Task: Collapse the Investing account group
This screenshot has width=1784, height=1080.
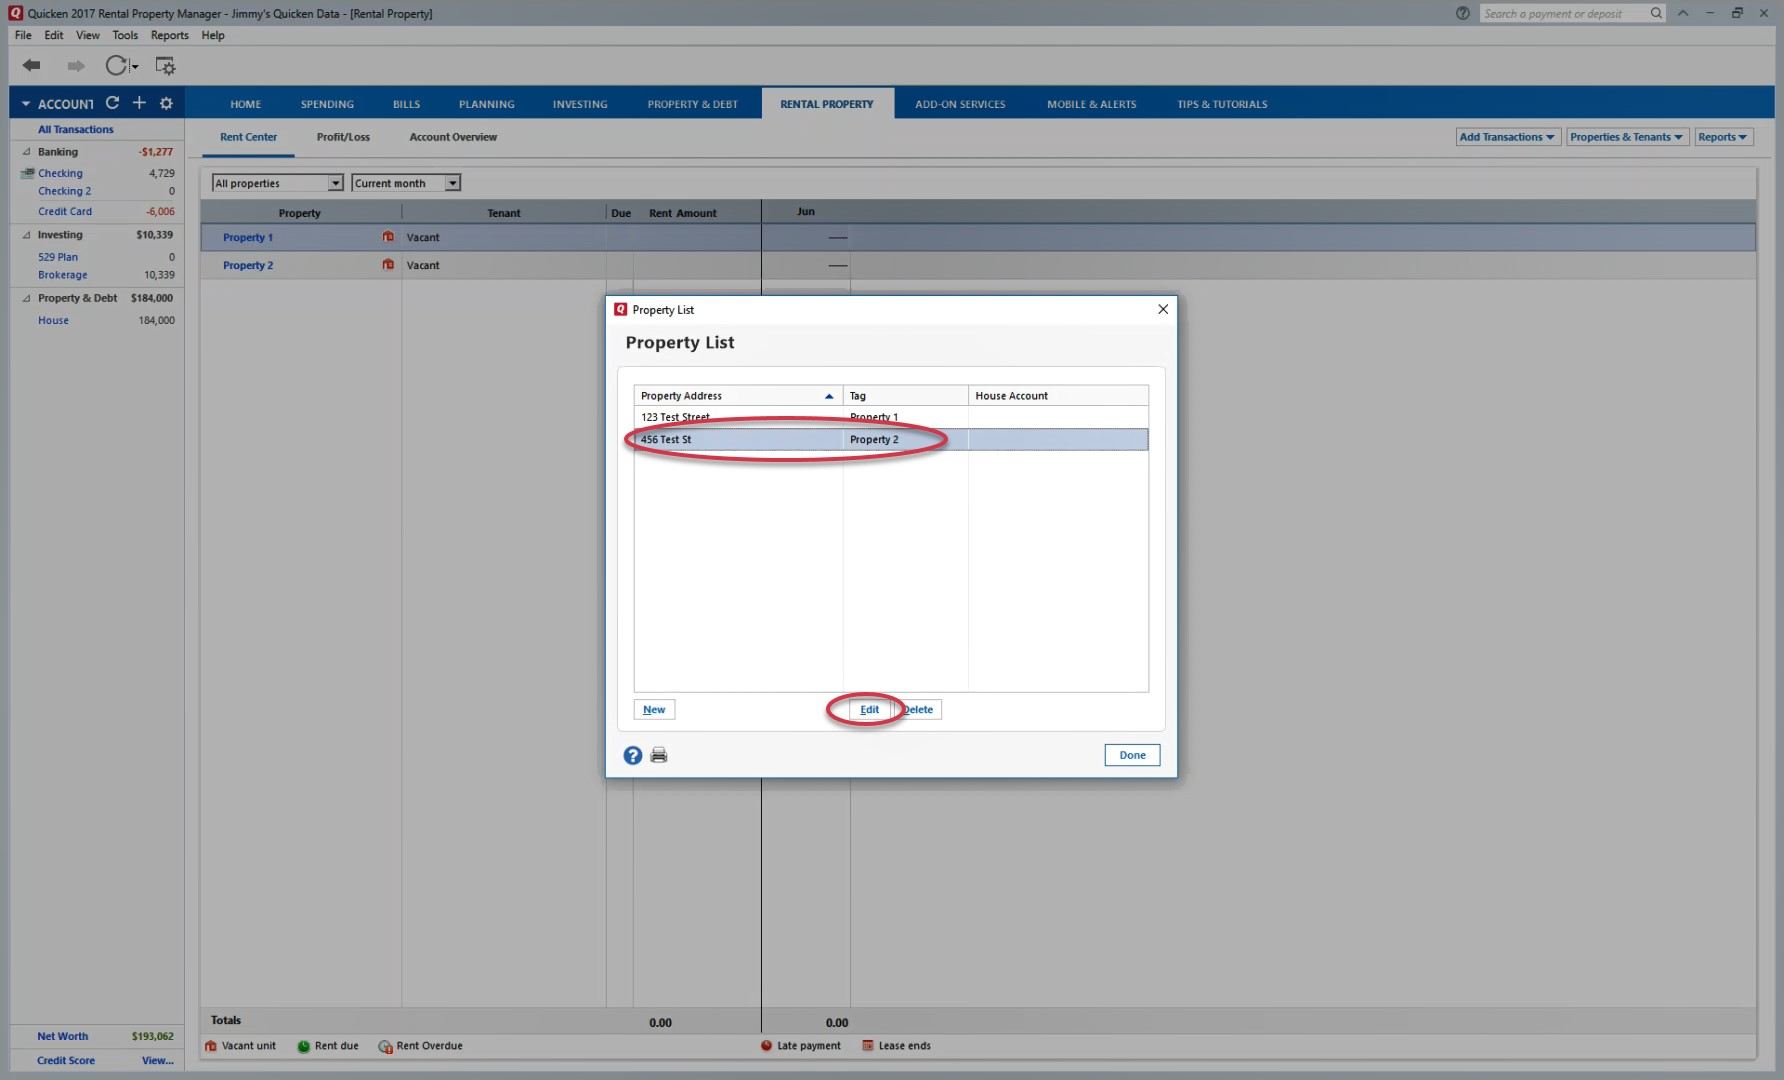Action: click(x=27, y=235)
